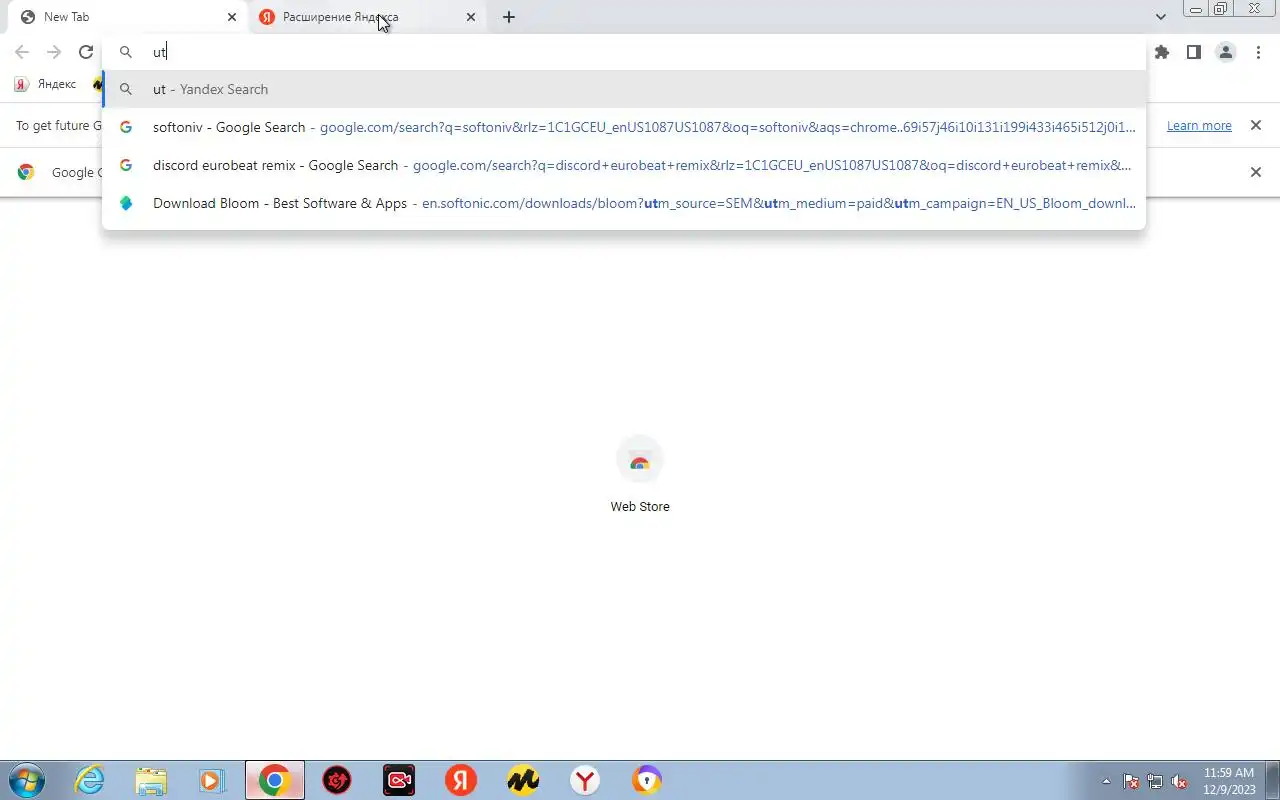Click the Learn more link
This screenshot has height=800, width=1280.
[1199, 126]
